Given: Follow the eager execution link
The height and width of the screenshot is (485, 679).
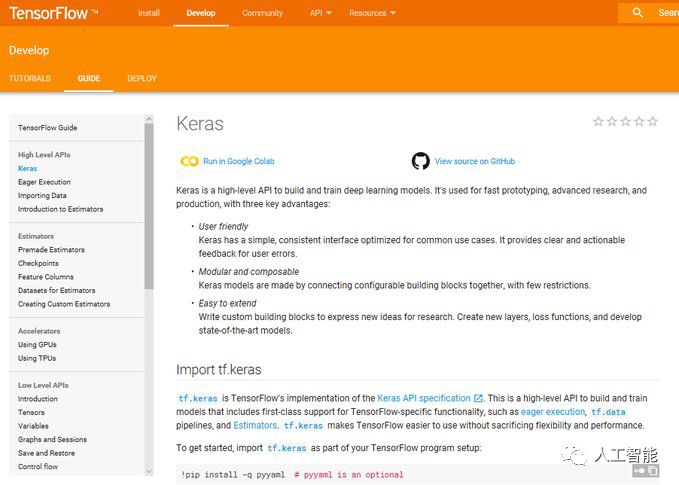Looking at the screenshot, I should (x=553, y=411).
